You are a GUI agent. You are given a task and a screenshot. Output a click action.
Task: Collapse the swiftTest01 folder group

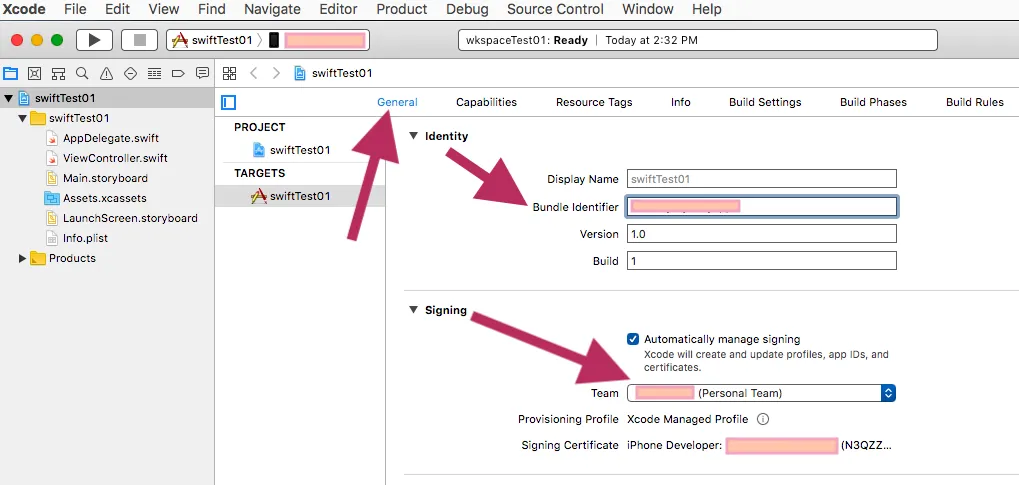coord(23,118)
